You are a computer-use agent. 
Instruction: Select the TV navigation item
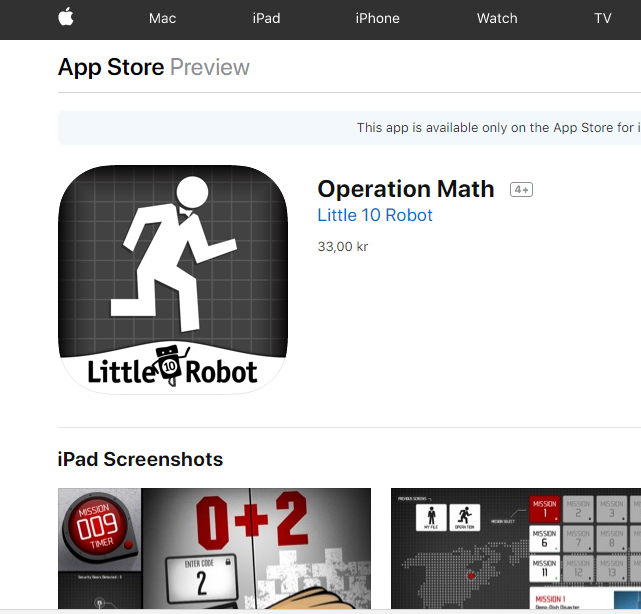tap(603, 18)
